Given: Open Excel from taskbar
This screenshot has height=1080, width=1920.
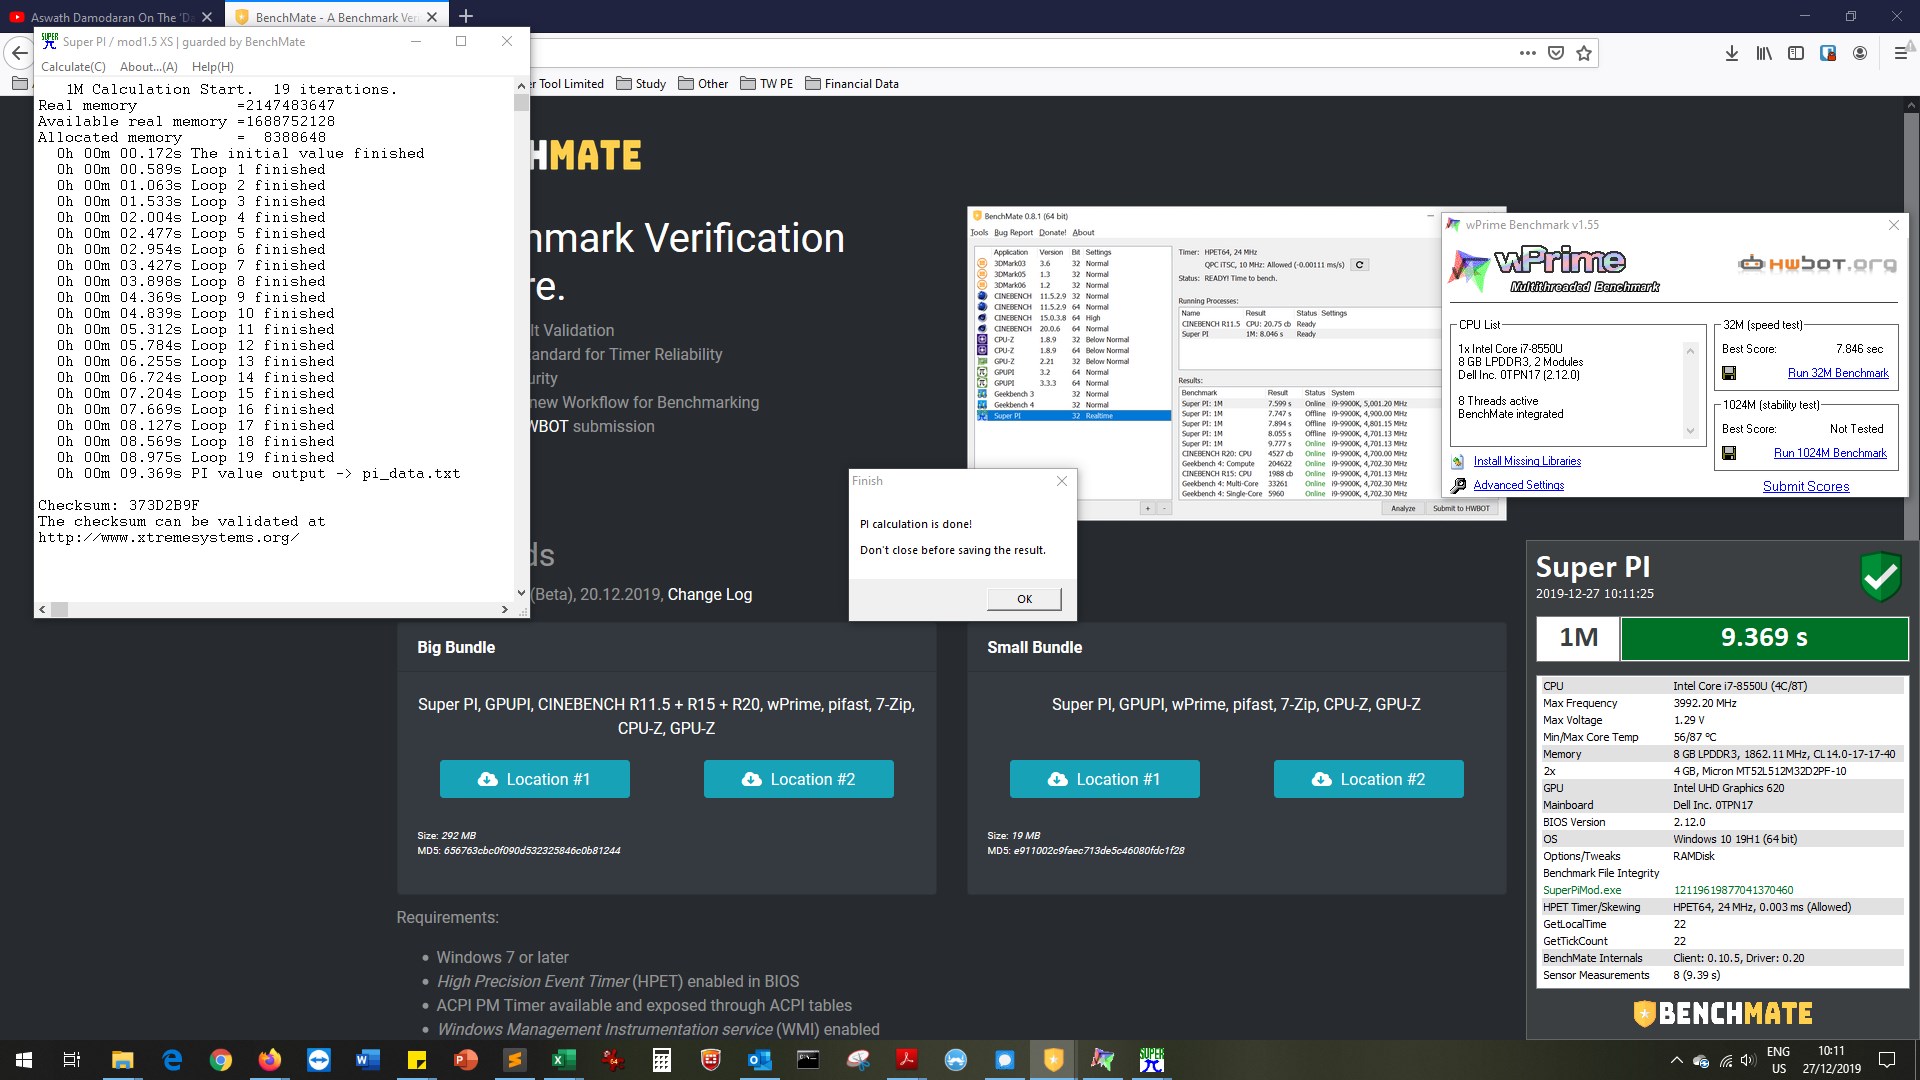Looking at the screenshot, I should tap(564, 1060).
